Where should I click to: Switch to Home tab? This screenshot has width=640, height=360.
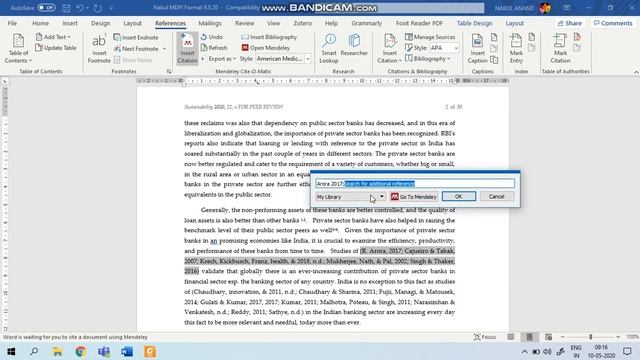[40, 23]
